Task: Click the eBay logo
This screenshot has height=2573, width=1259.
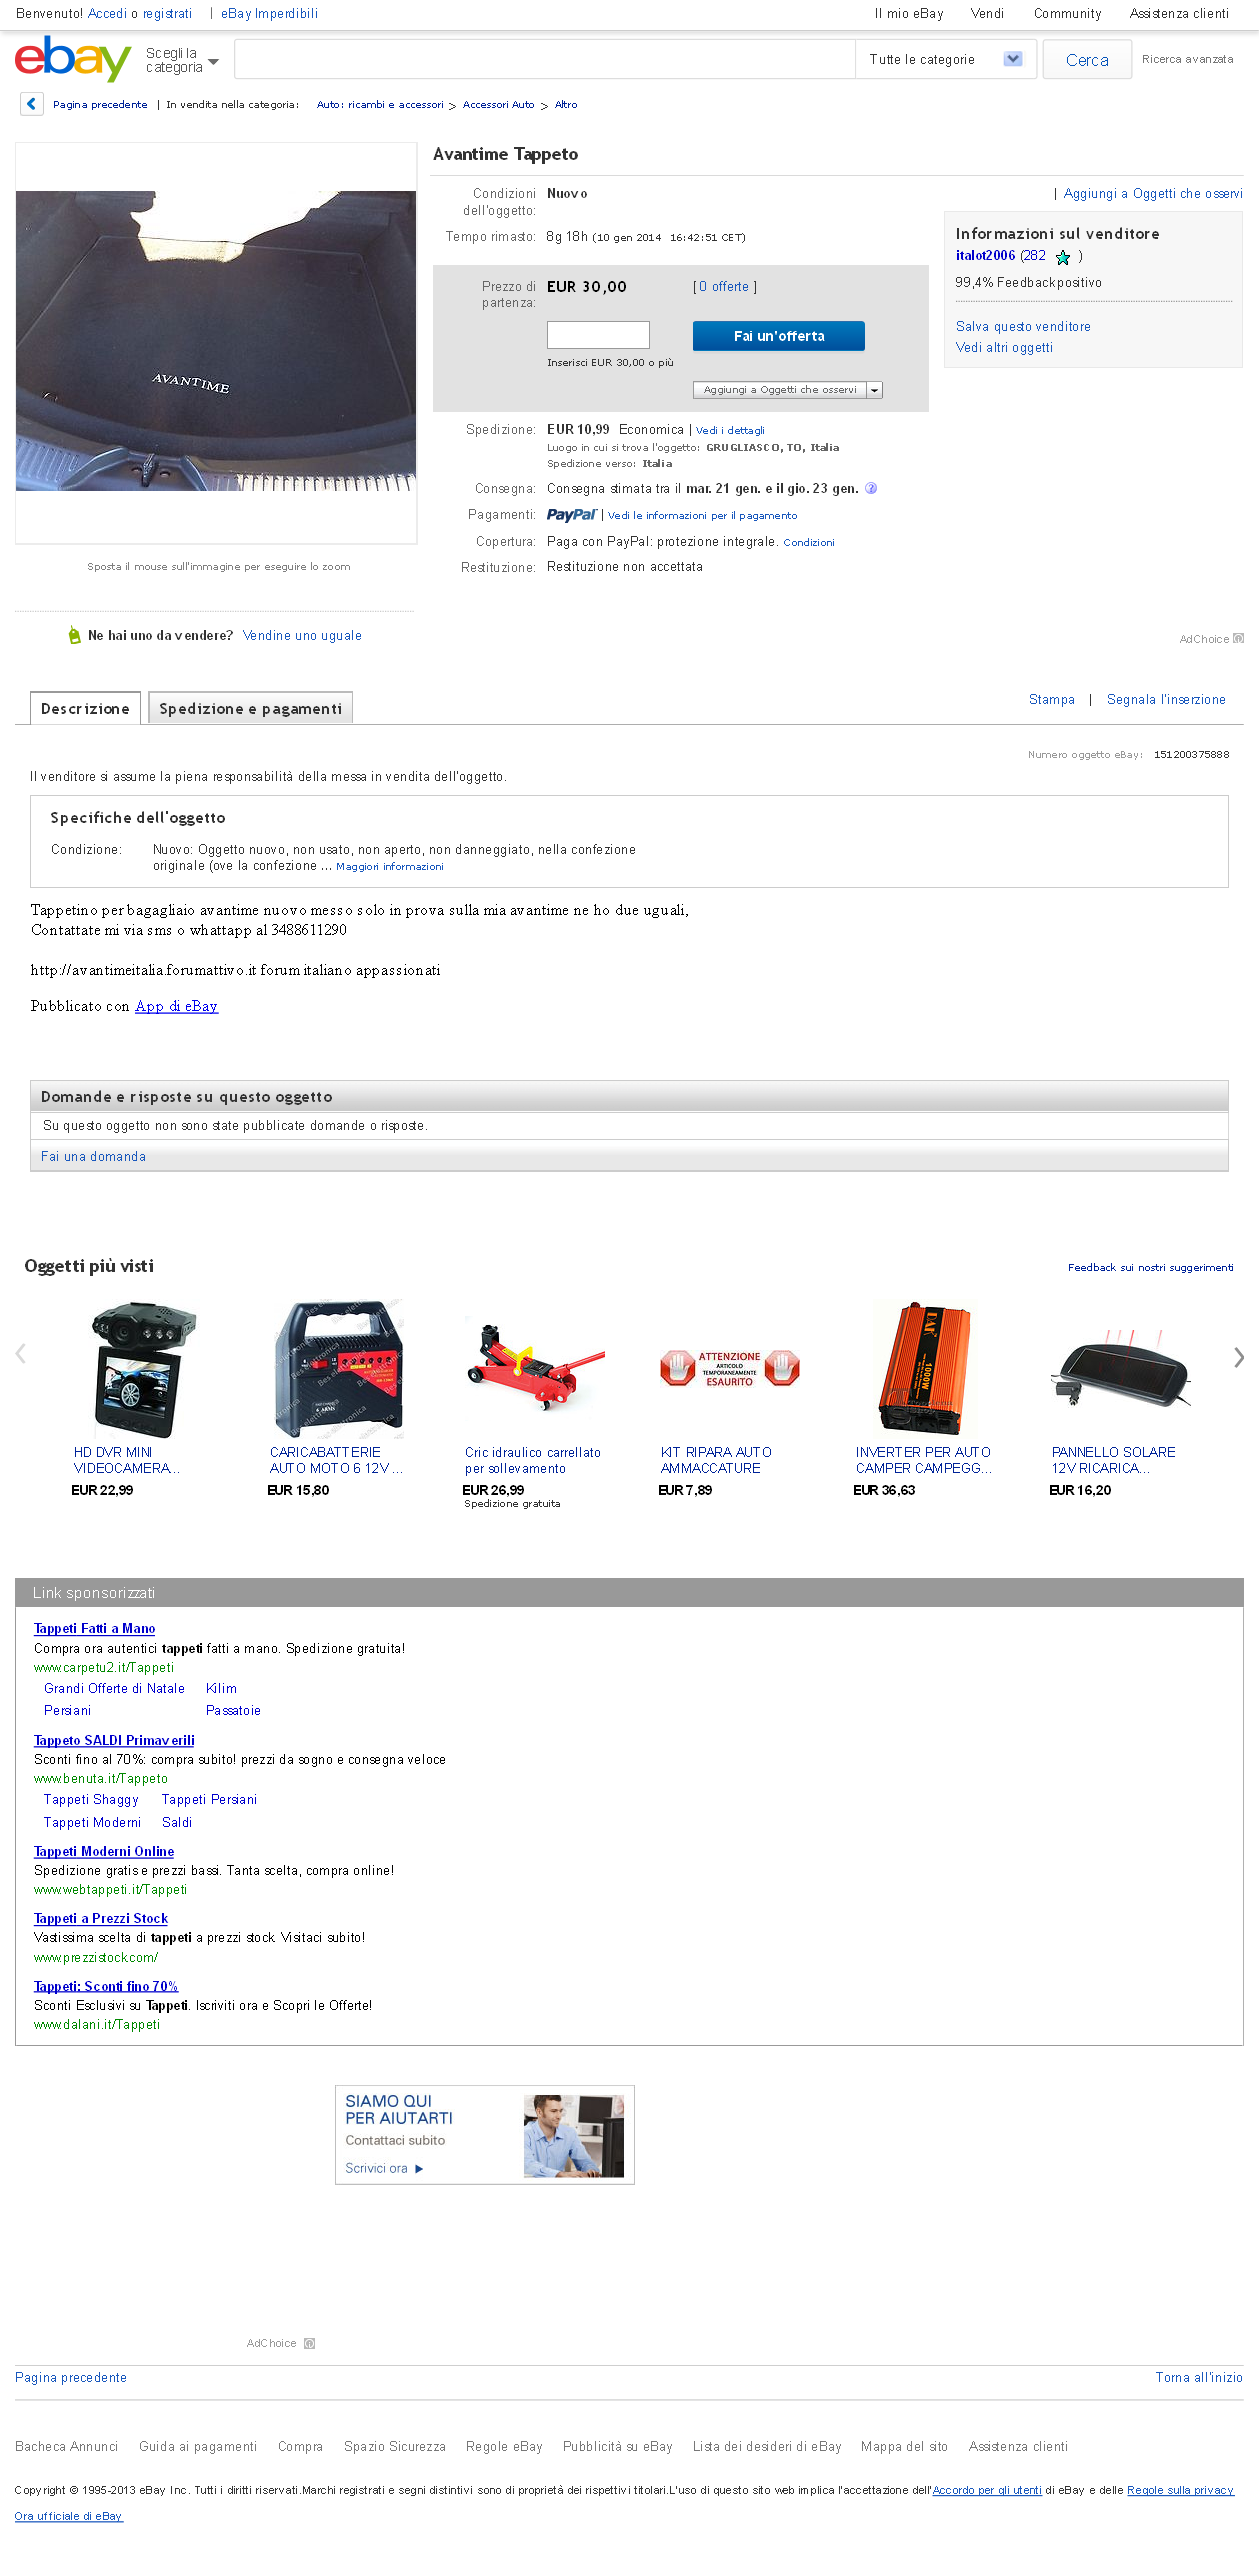Action: point(73,59)
